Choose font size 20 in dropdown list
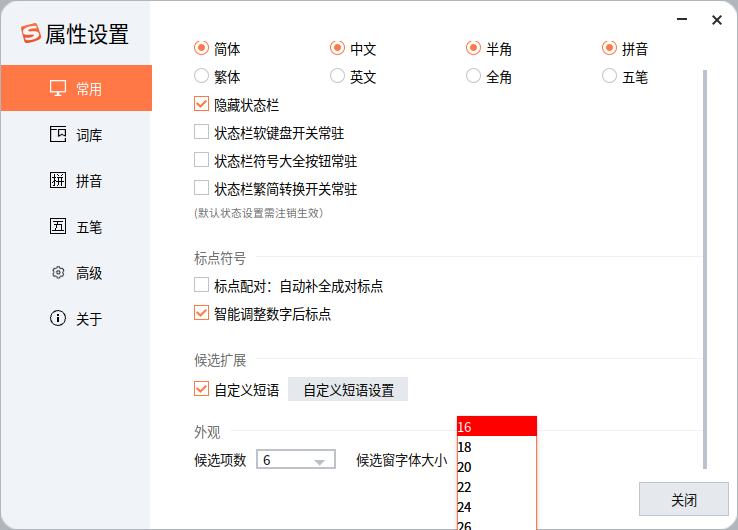The image size is (738, 530). point(497,467)
